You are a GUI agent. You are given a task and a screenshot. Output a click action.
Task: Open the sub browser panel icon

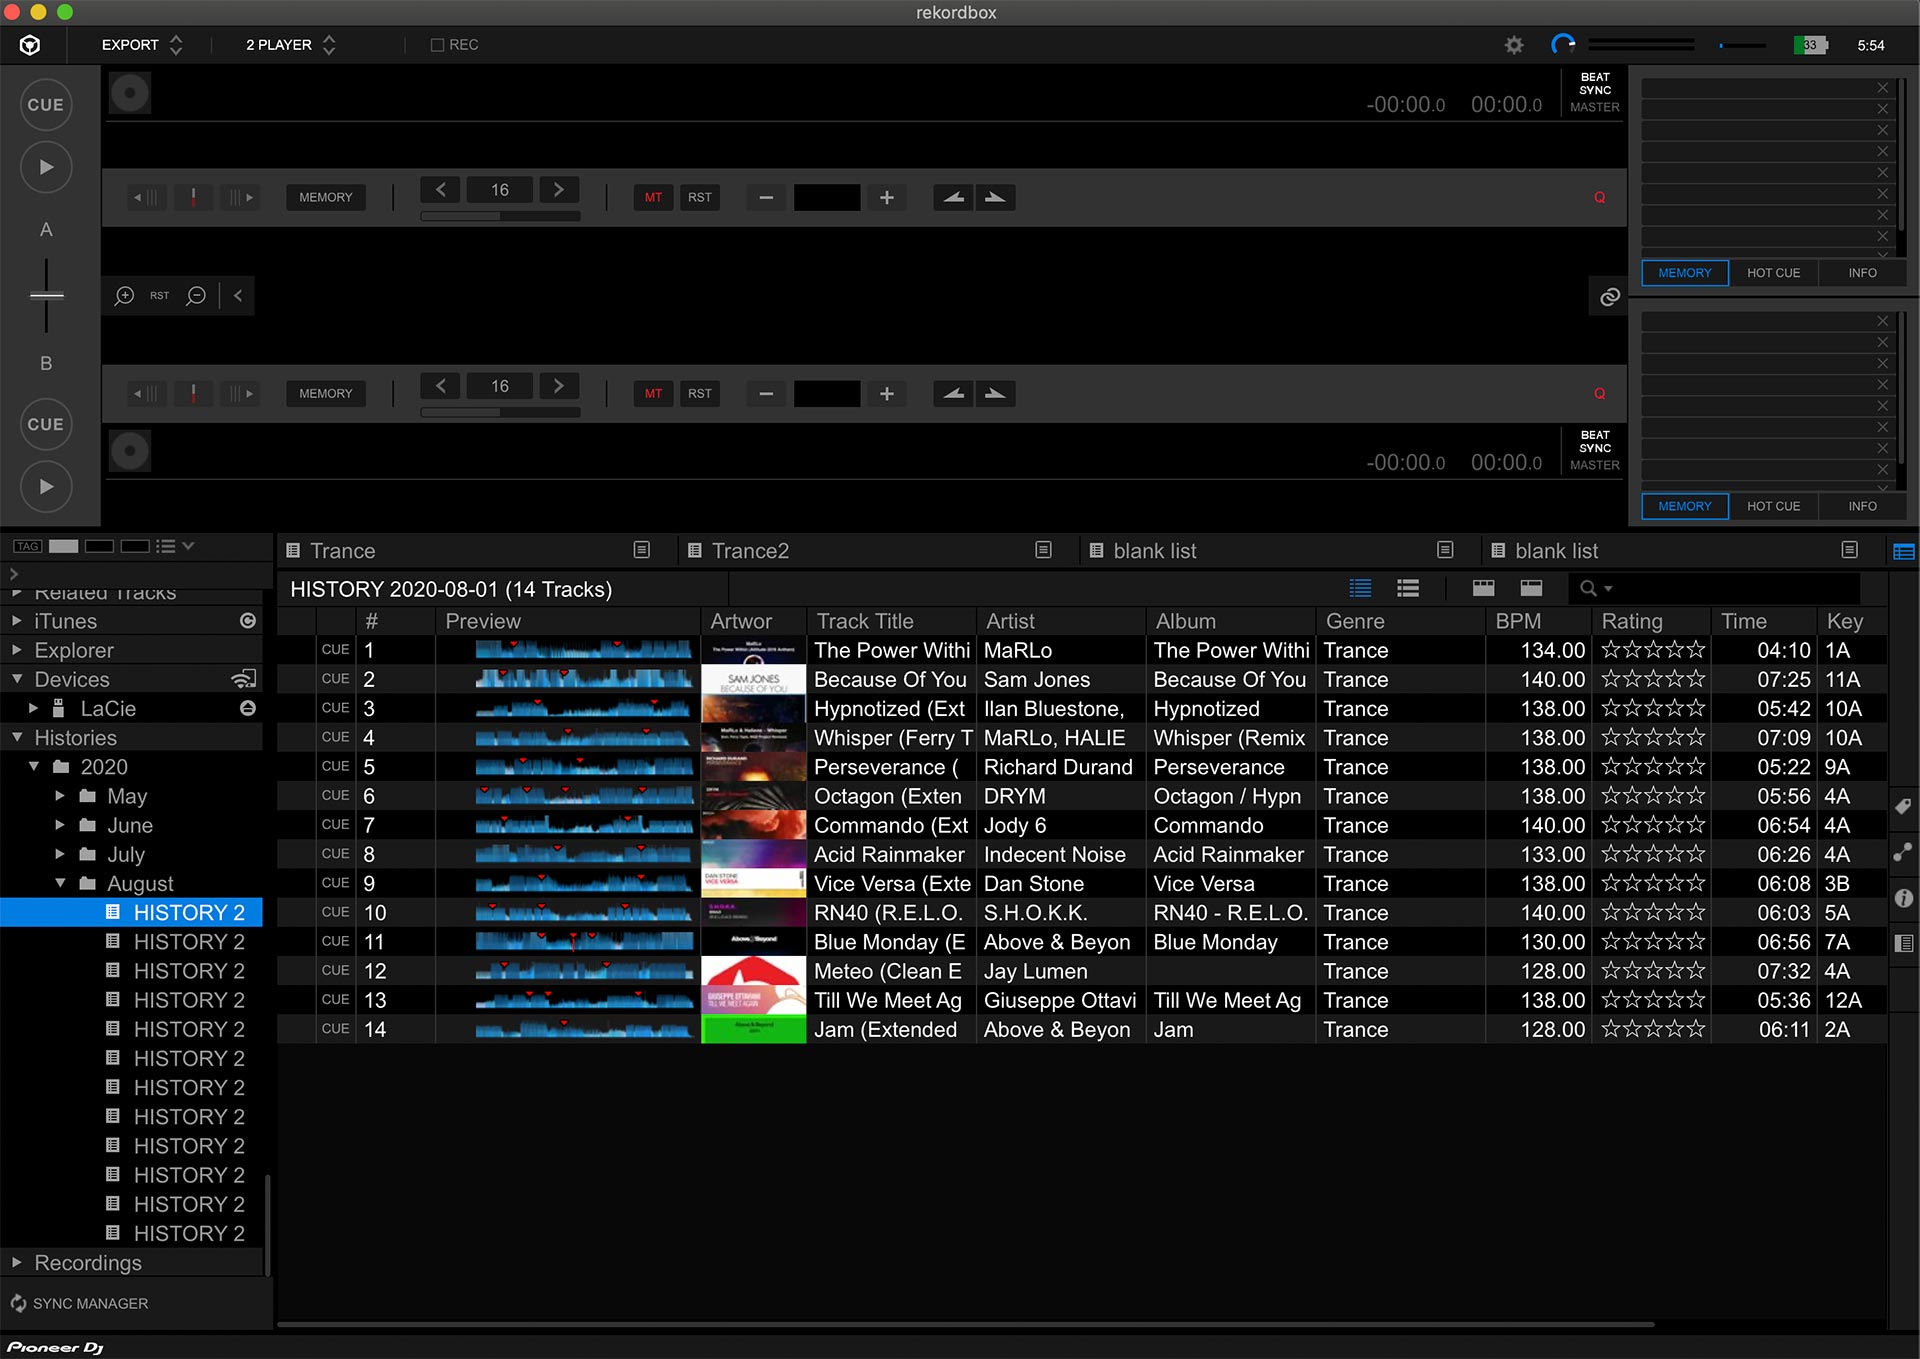coord(1903,943)
